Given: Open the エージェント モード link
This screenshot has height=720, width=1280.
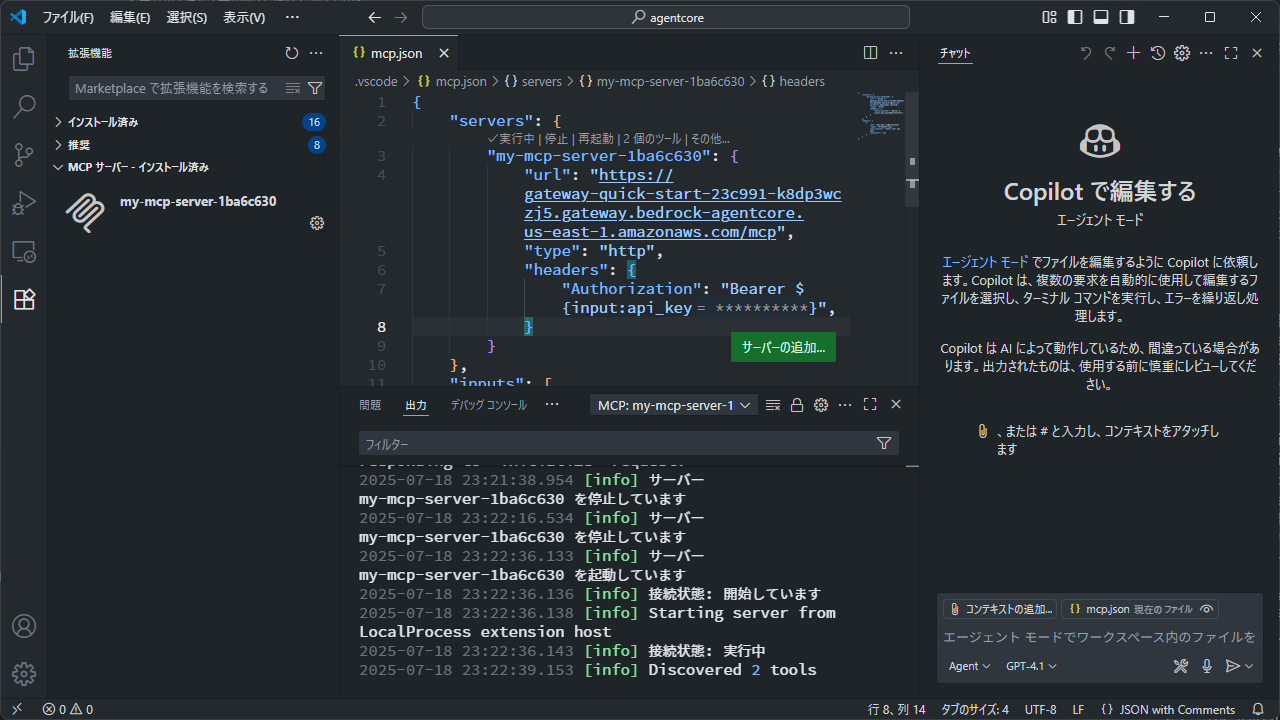Looking at the screenshot, I should click(985, 261).
